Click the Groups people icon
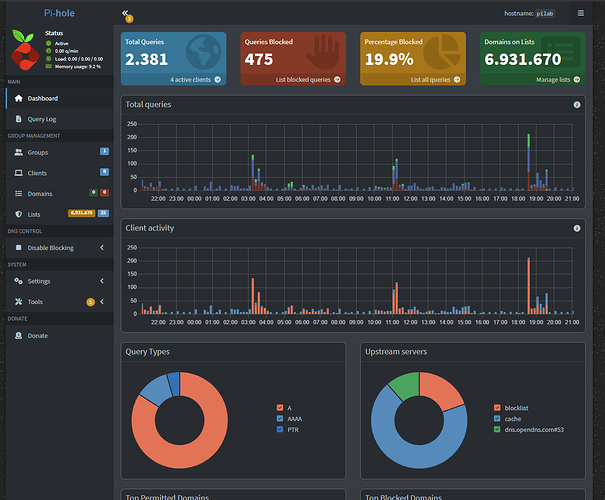 click(x=19, y=152)
